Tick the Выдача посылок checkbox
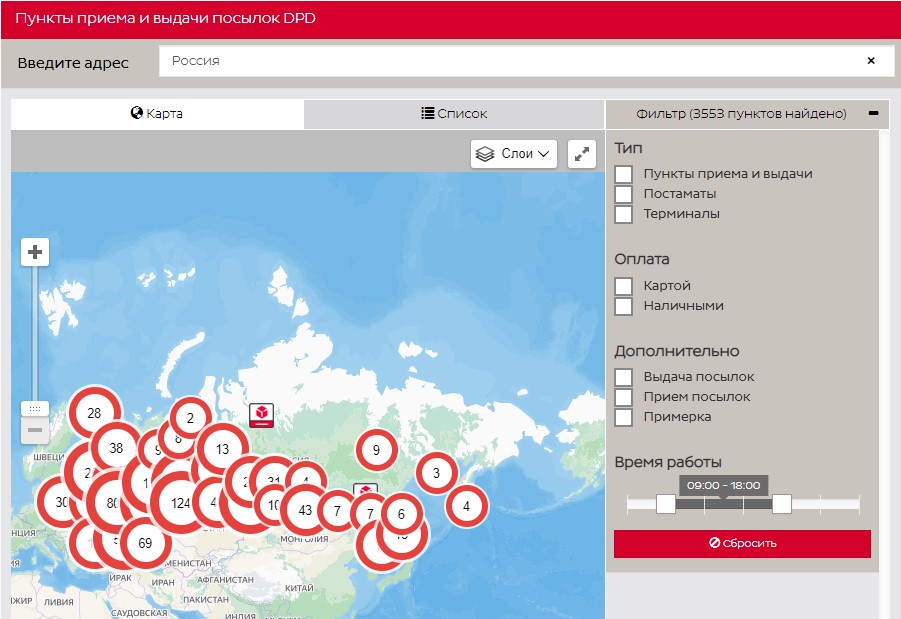This screenshot has width=901, height=619. [x=623, y=377]
